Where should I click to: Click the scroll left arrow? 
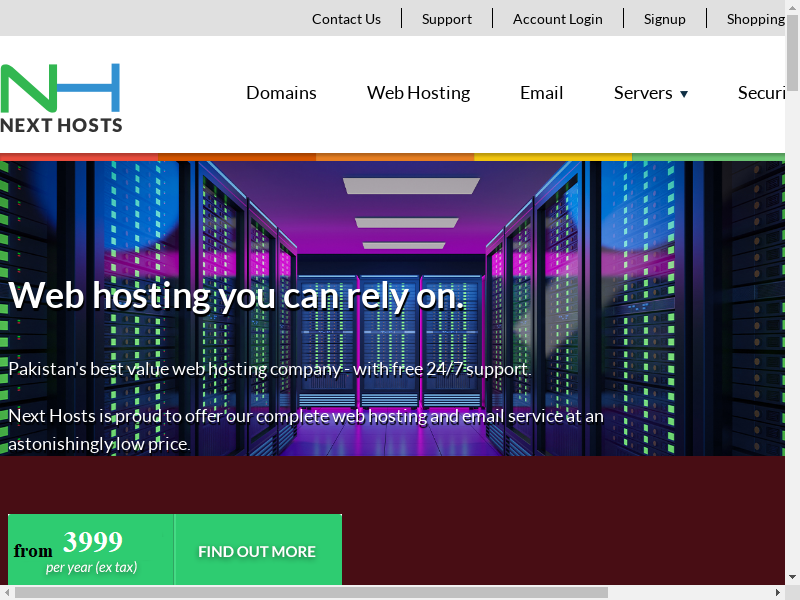click(7, 592)
